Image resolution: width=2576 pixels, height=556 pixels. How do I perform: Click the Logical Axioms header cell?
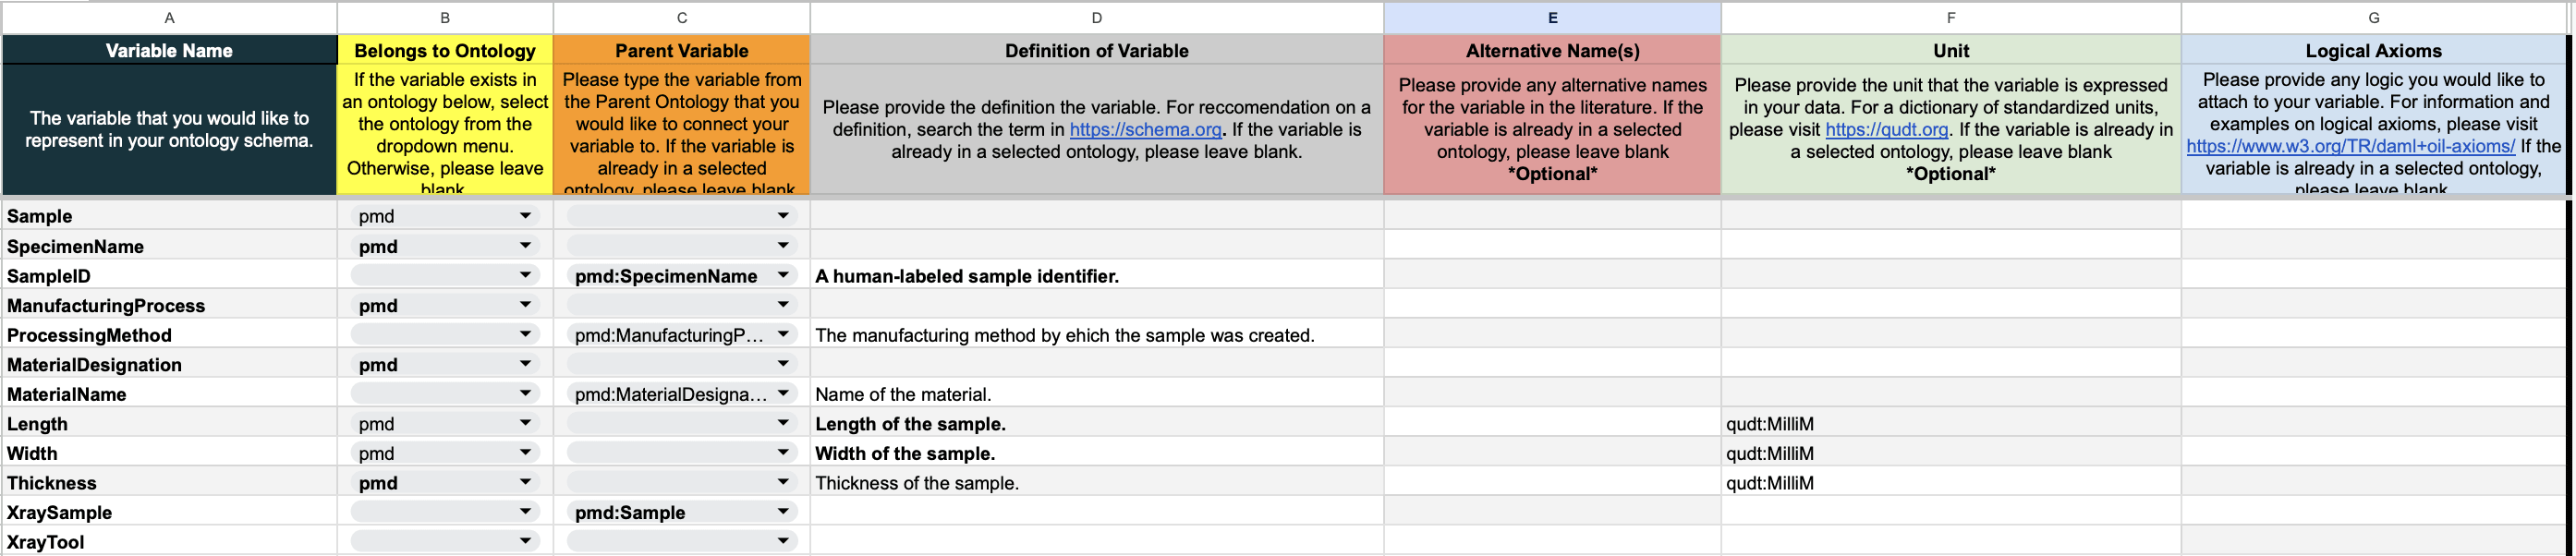click(2373, 50)
